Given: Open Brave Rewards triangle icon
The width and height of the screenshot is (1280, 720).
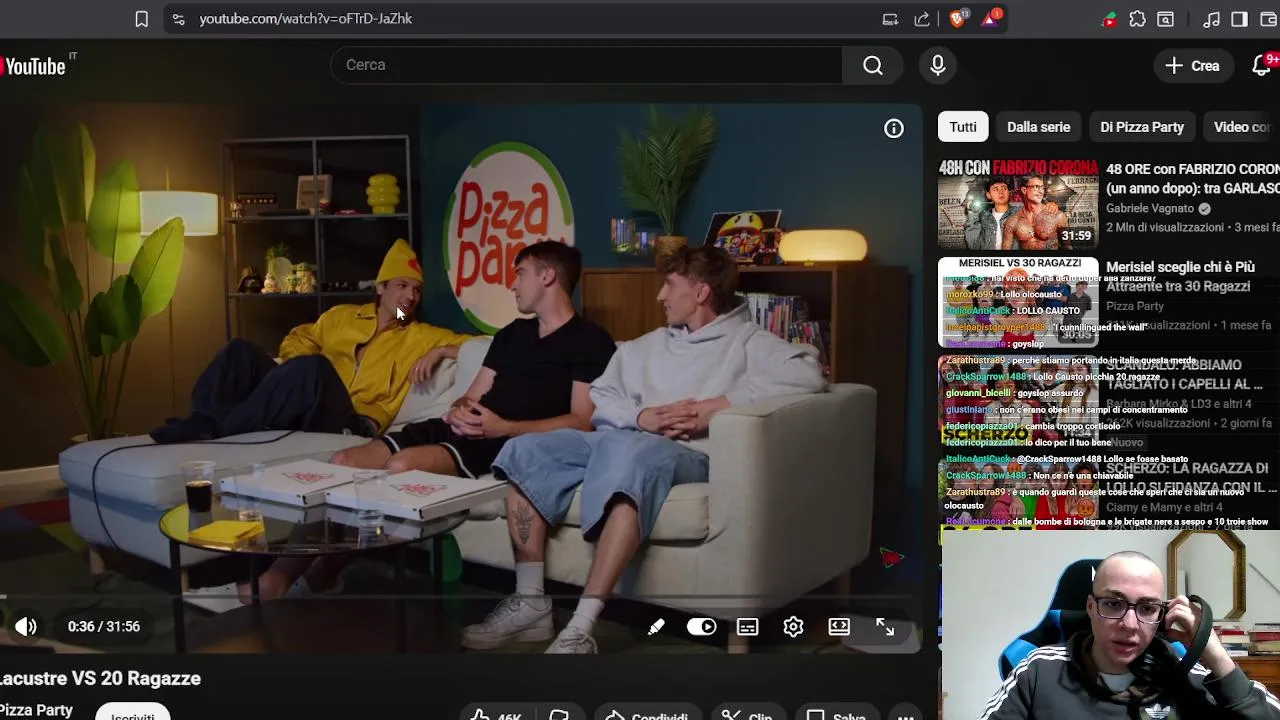Looking at the screenshot, I should click(x=991, y=18).
